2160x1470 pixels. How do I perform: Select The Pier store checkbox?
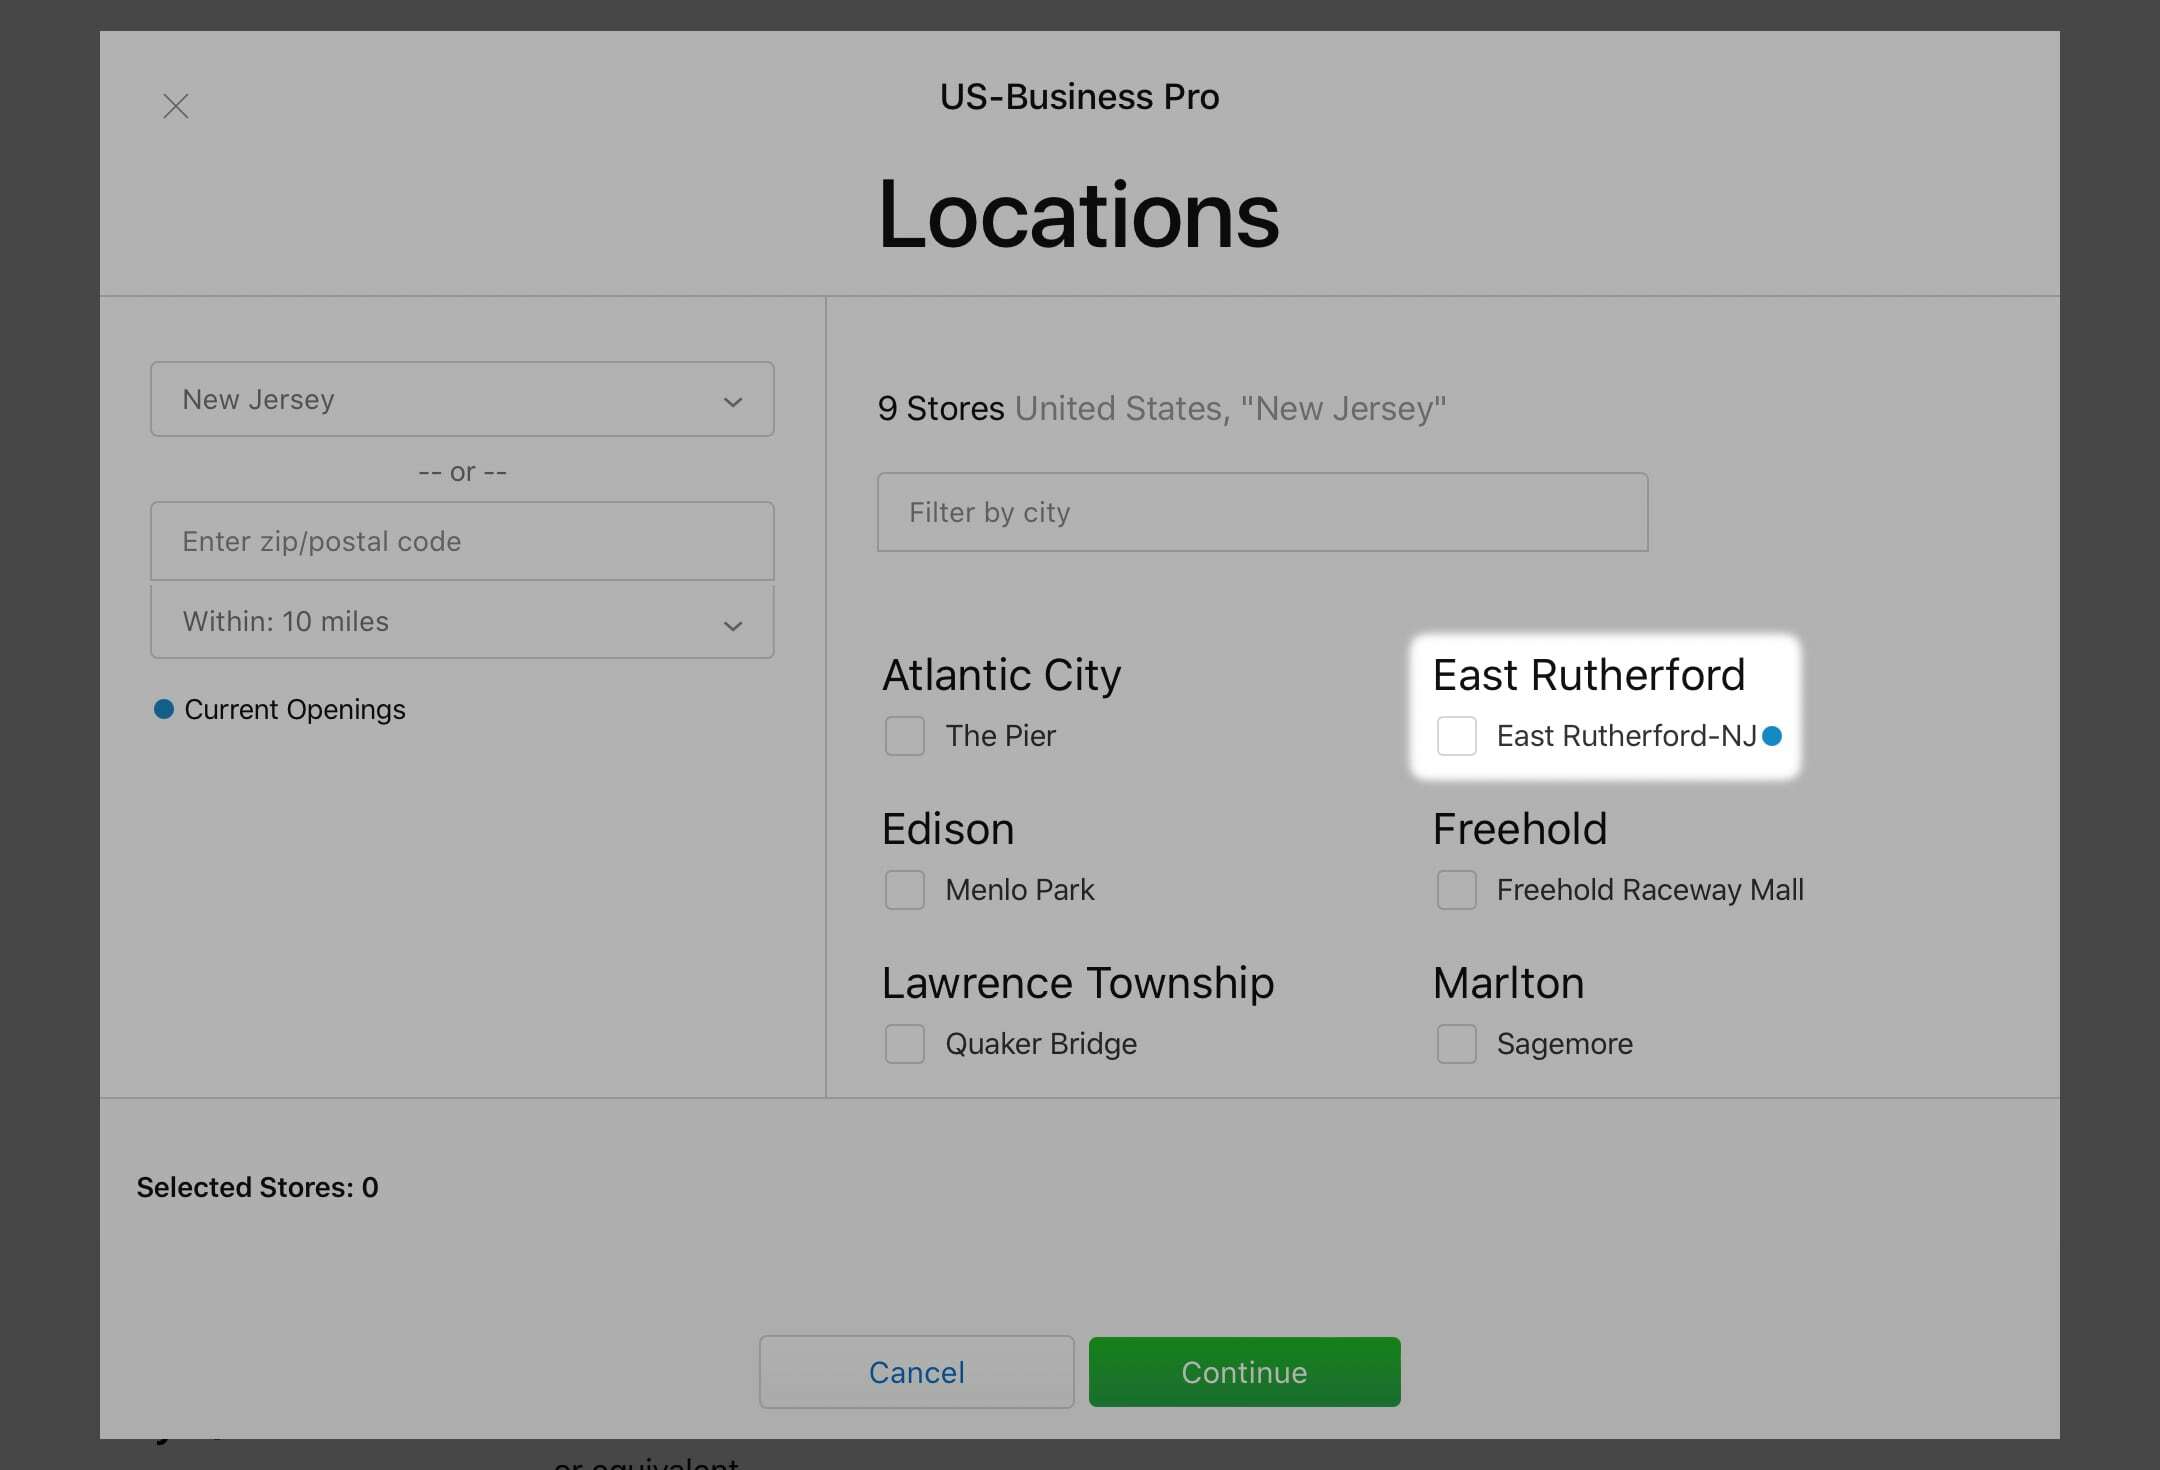[x=904, y=736]
